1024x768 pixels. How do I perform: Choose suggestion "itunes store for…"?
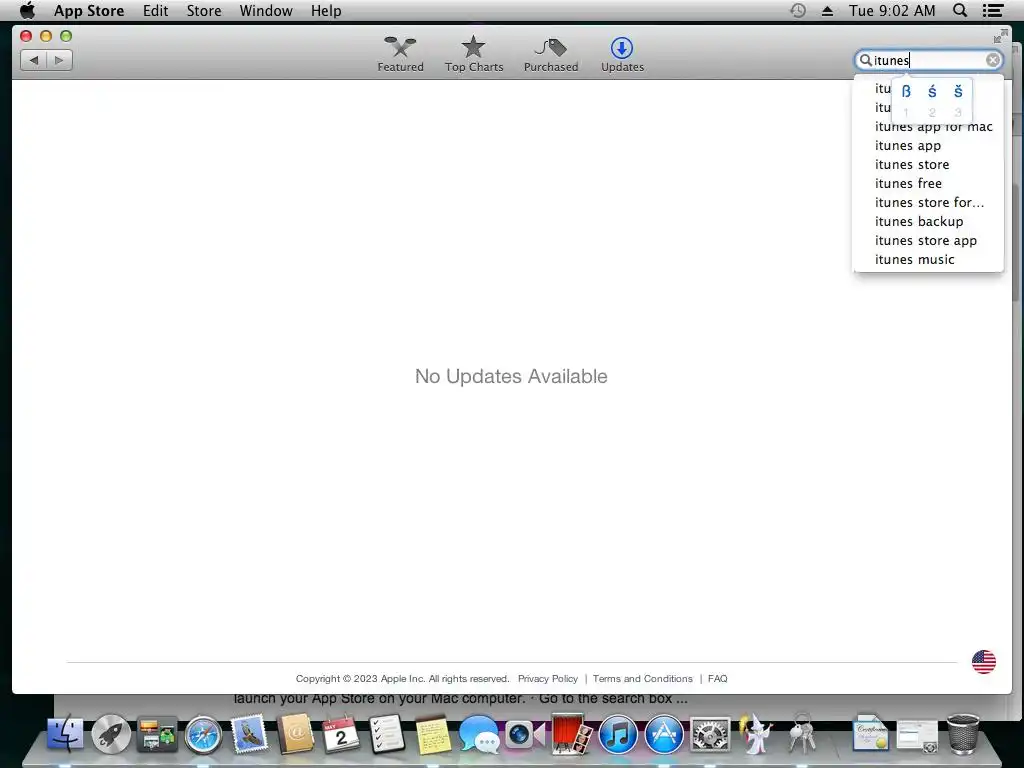pos(928,202)
